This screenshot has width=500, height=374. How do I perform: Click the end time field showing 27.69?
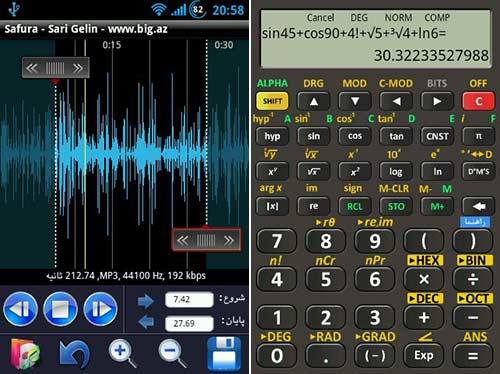coord(189,323)
